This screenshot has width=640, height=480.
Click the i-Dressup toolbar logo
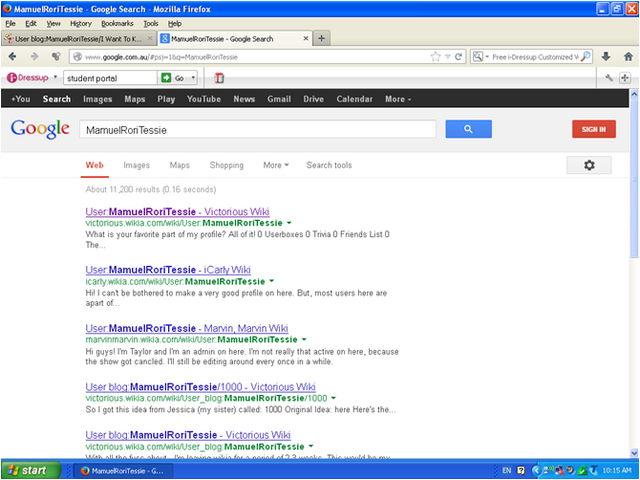(x=27, y=78)
